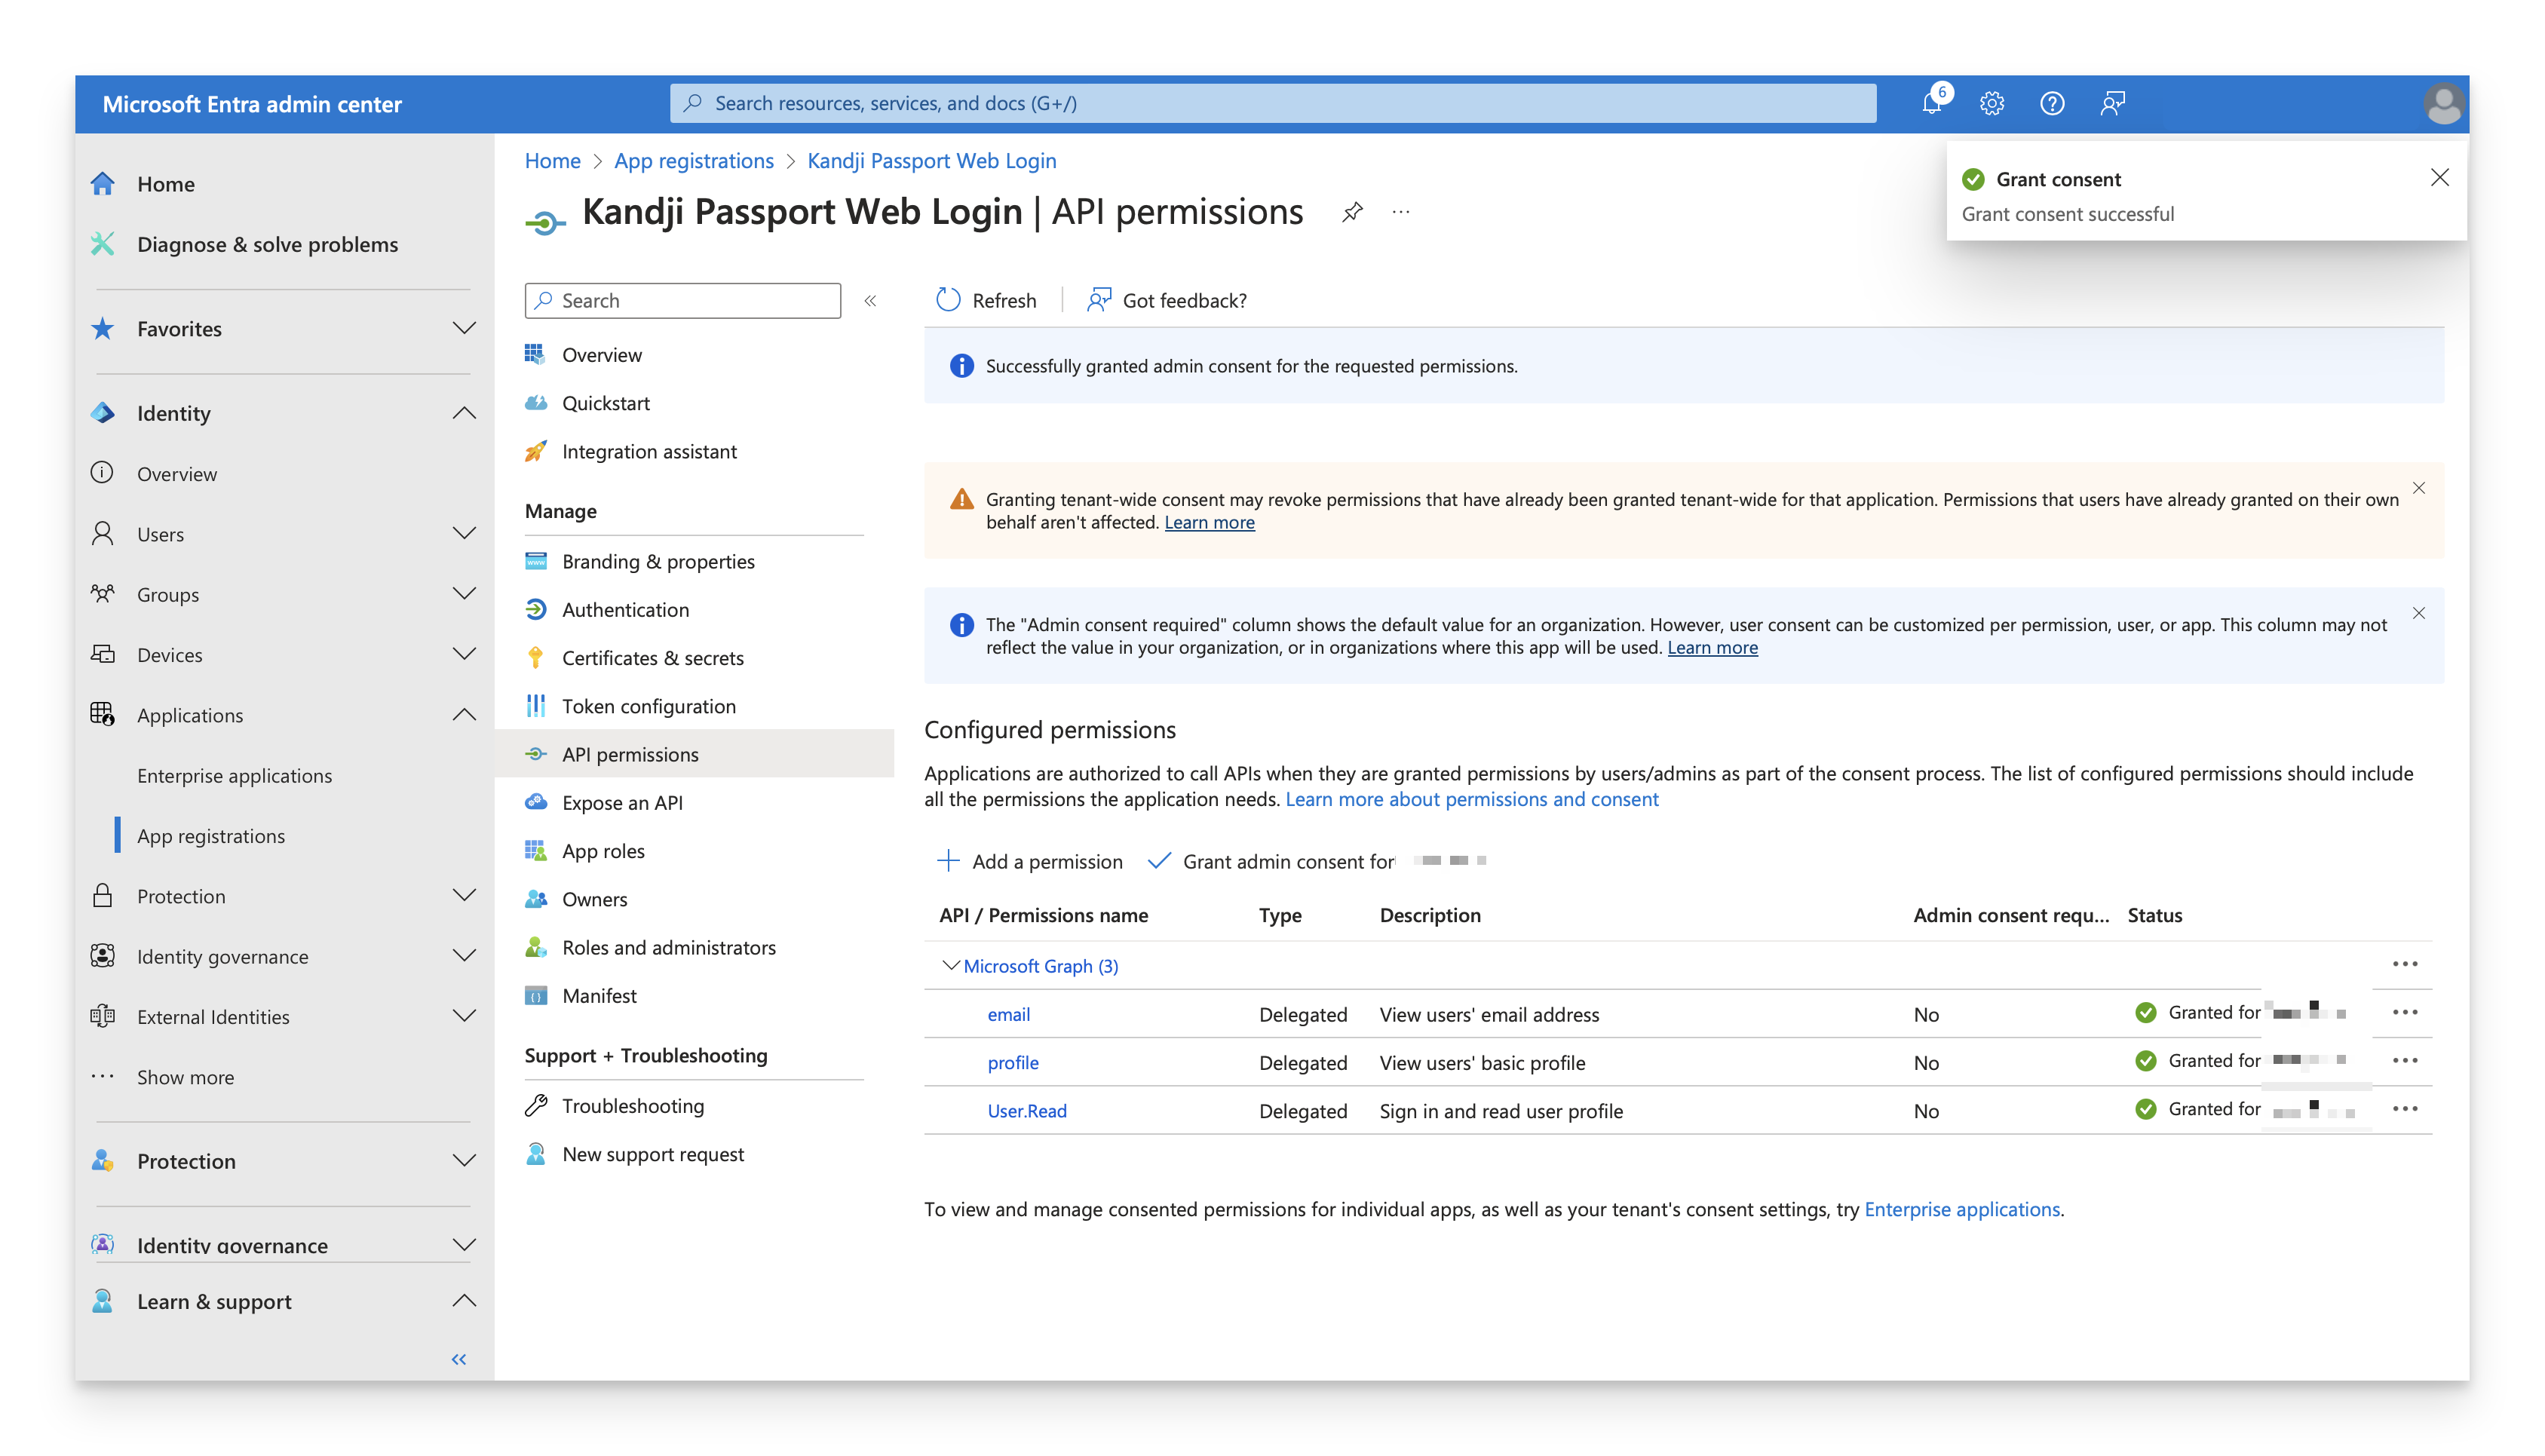The width and height of the screenshot is (2545, 1456).
Task: Expand the Users menu in sidebar
Action: tap(464, 534)
